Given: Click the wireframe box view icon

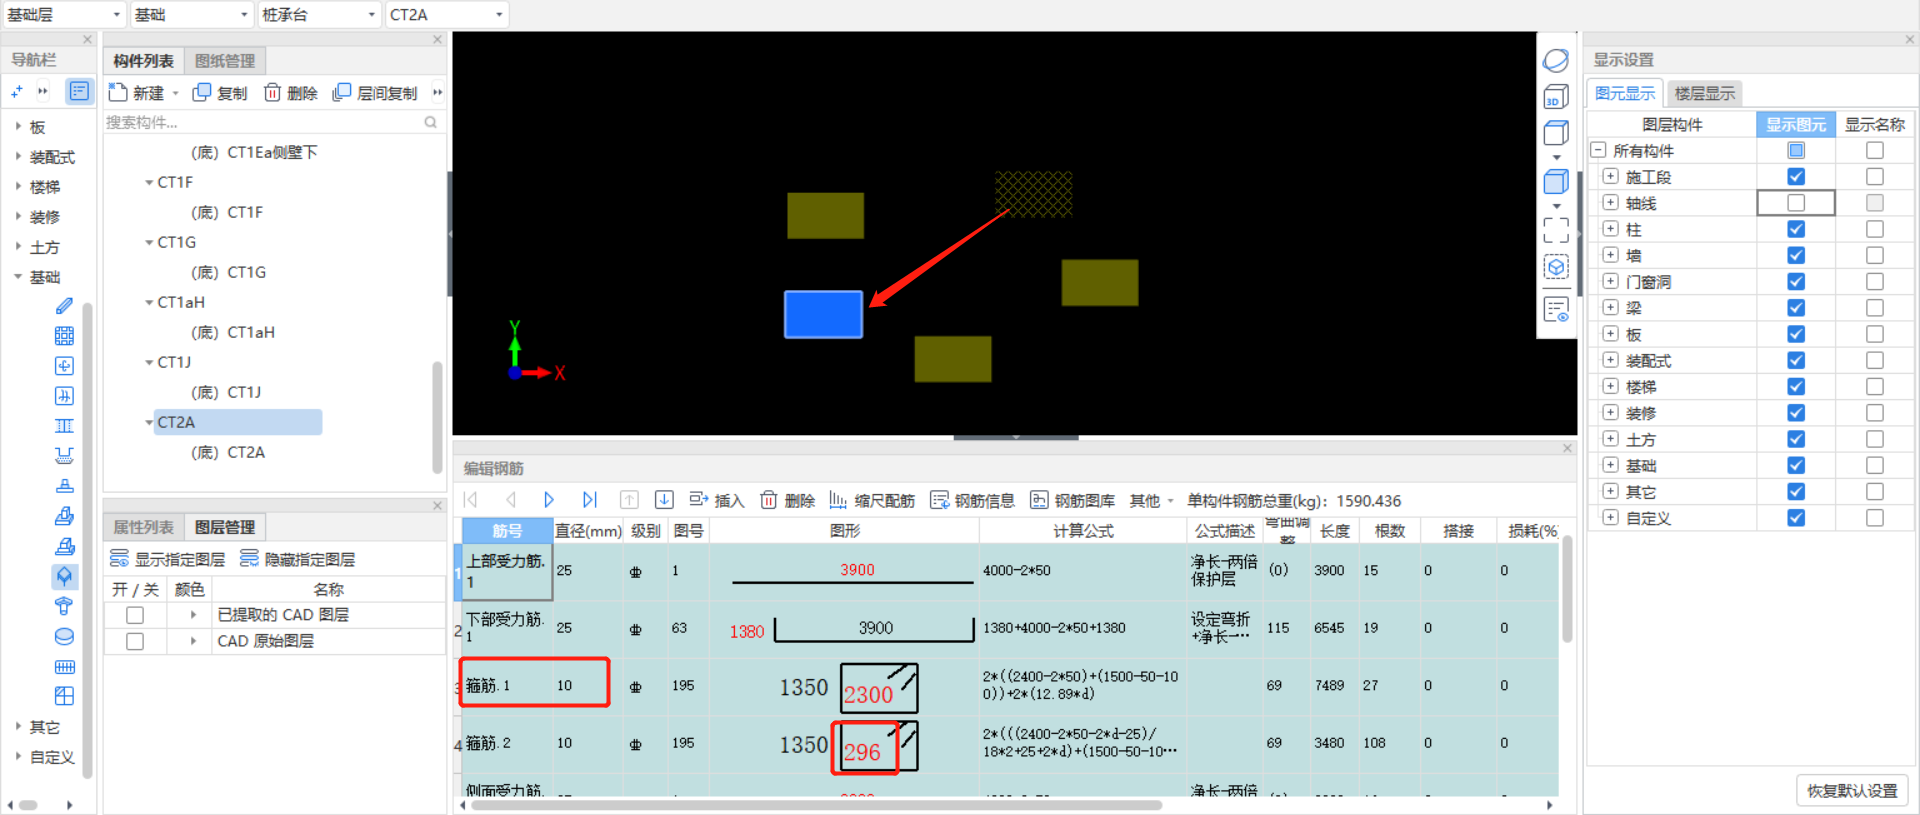Looking at the screenshot, I should (1556, 133).
